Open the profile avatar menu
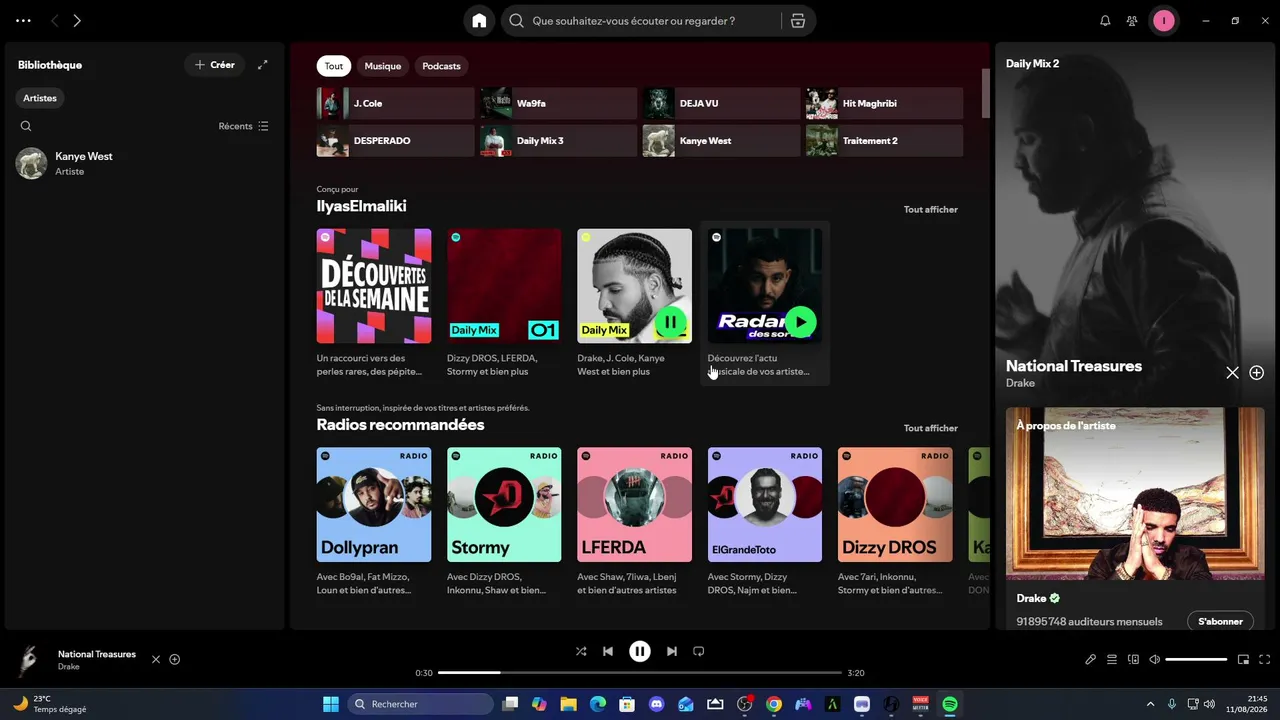 1164,21
